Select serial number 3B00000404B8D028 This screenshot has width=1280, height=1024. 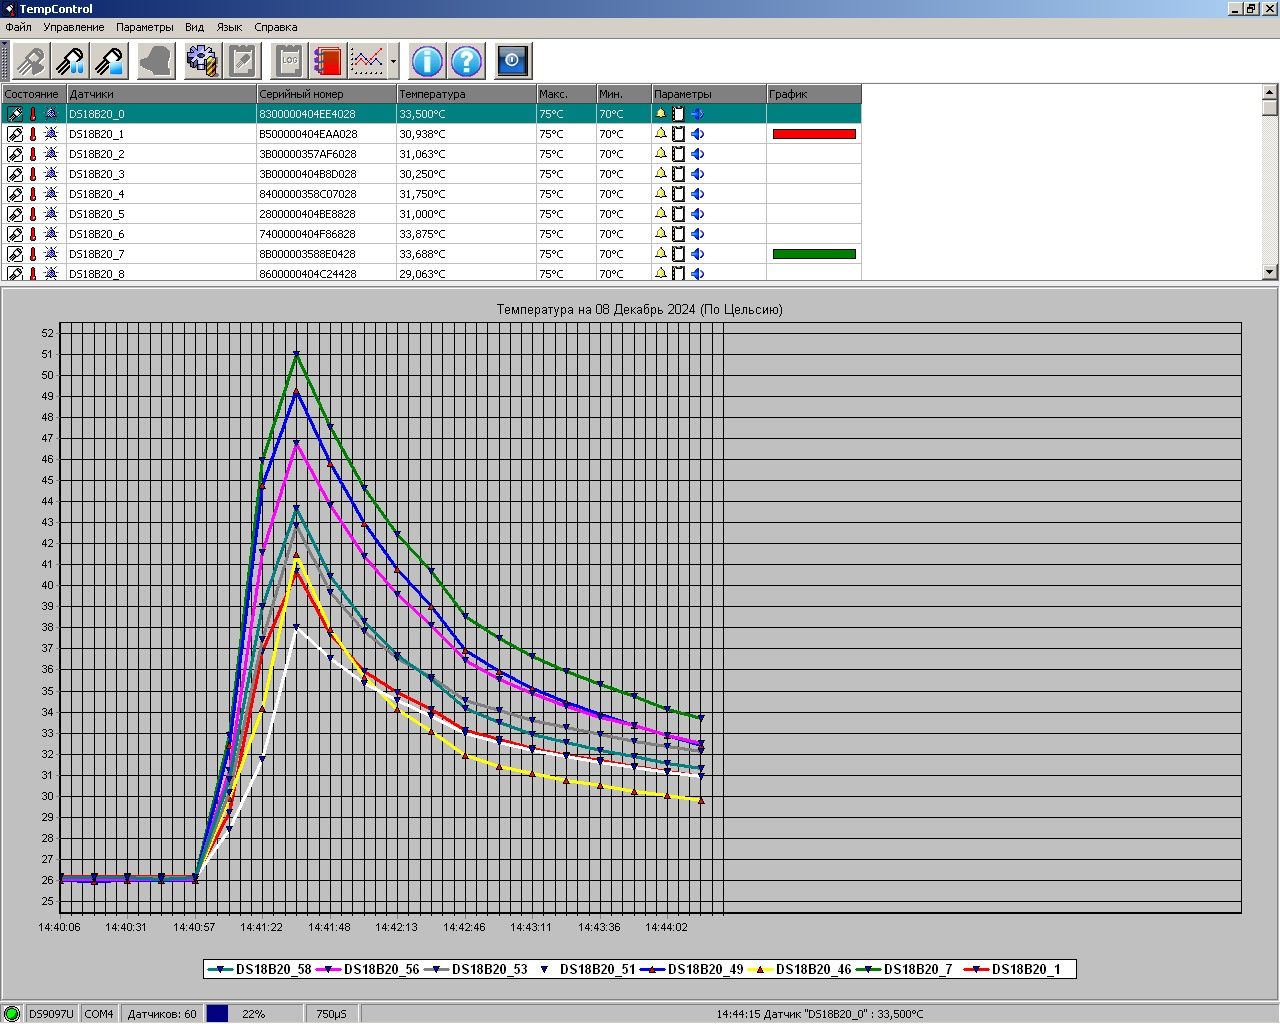308,174
